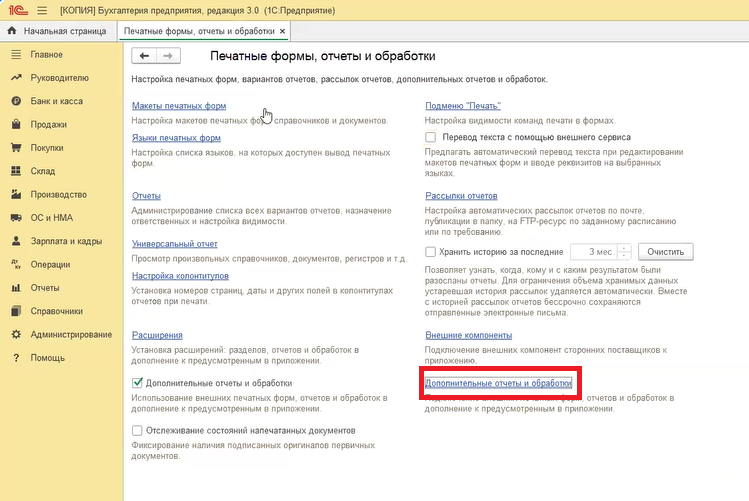Open the hamburger main menu
Viewport: 749px width, 501px height.
41,9
